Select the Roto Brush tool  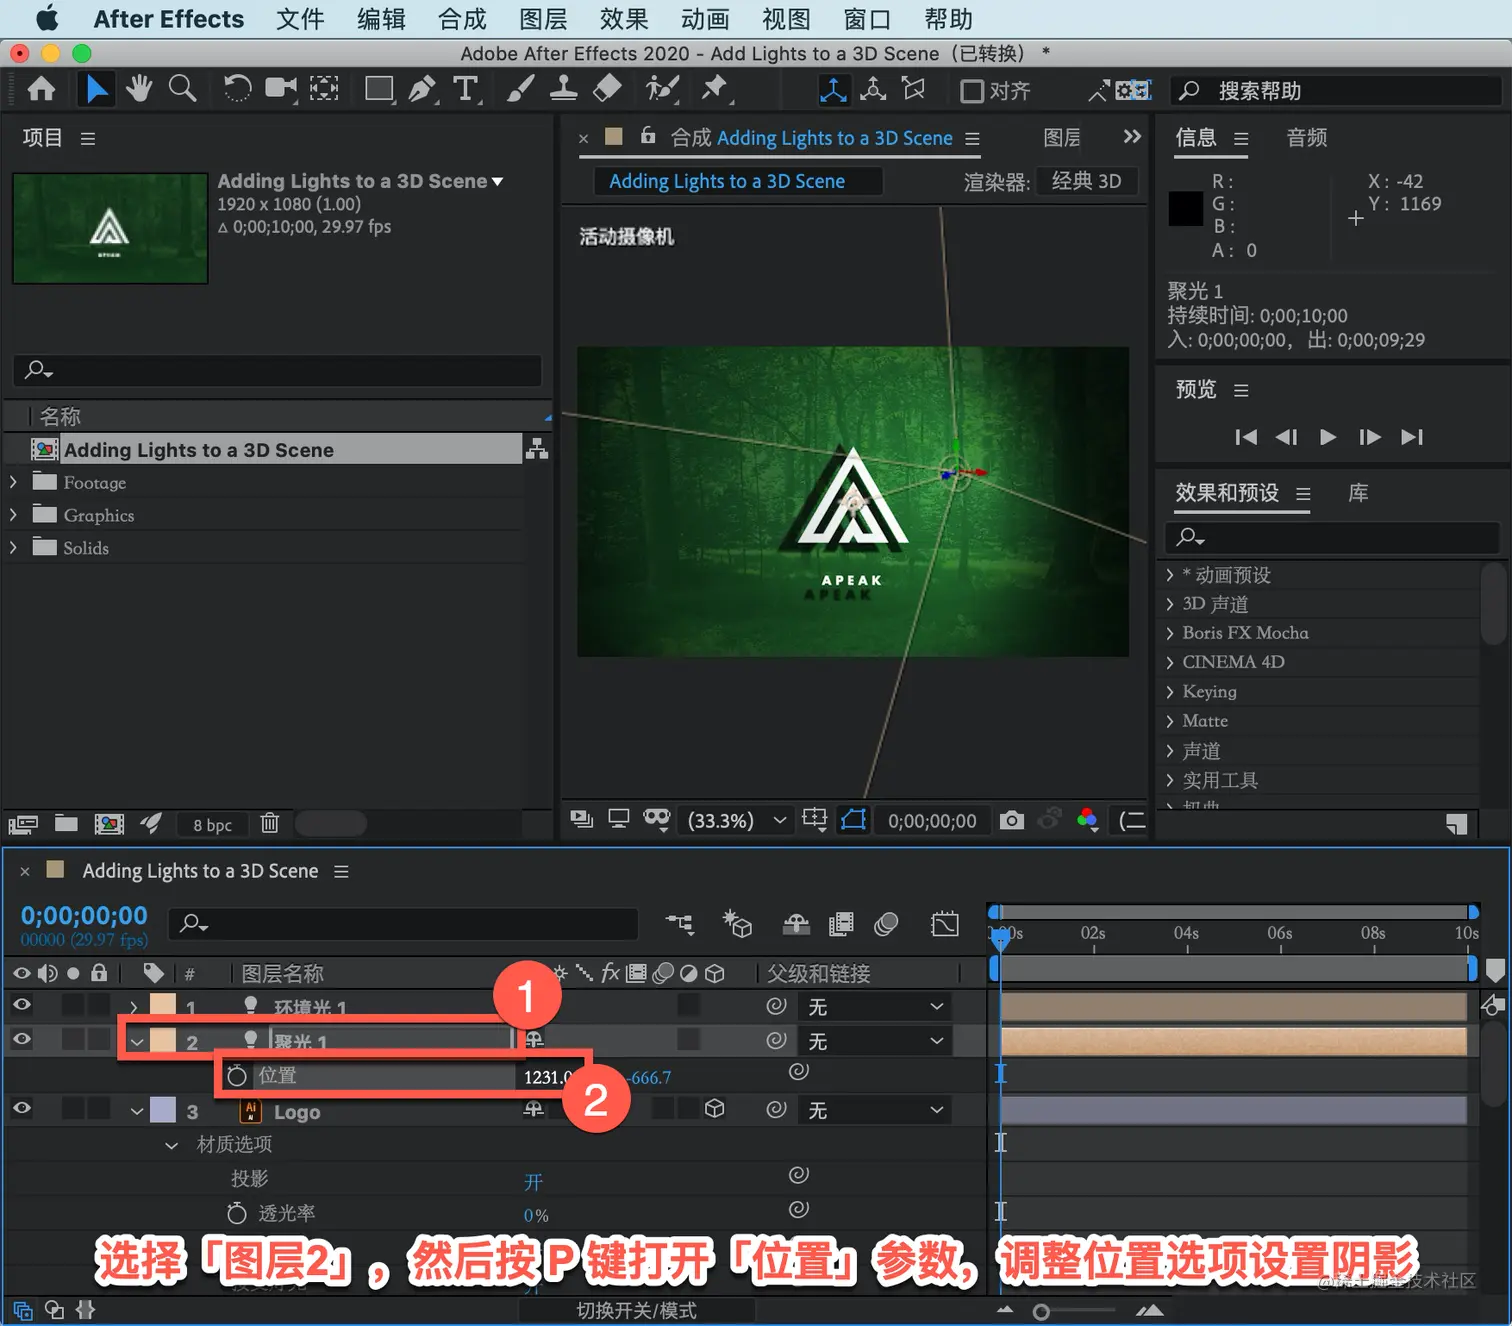coord(662,90)
